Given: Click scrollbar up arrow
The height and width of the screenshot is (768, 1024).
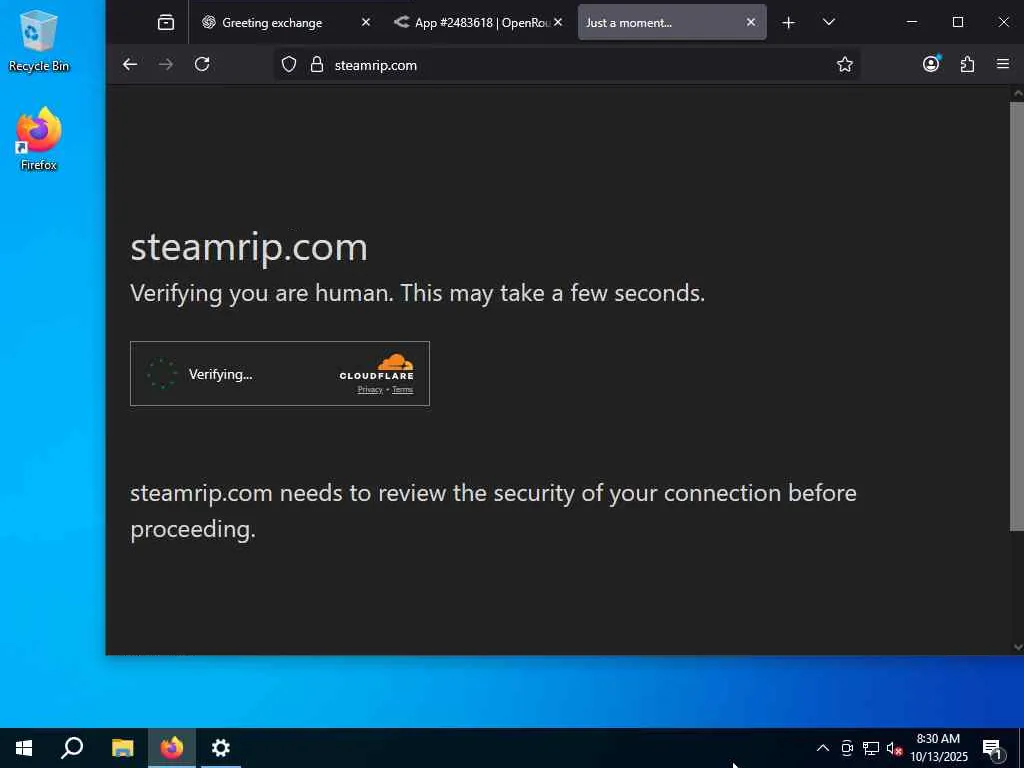Looking at the screenshot, I should (x=1017, y=93).
